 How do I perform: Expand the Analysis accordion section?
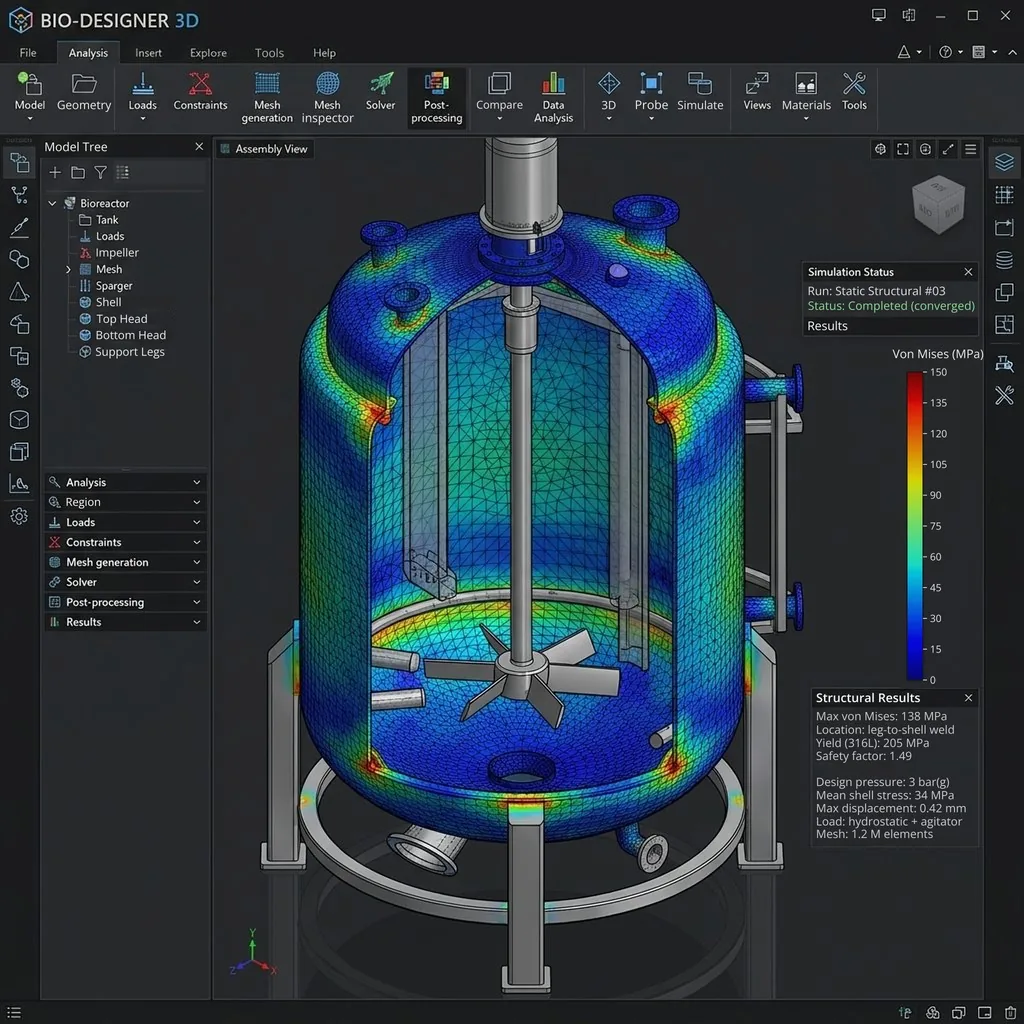[125, 482]
